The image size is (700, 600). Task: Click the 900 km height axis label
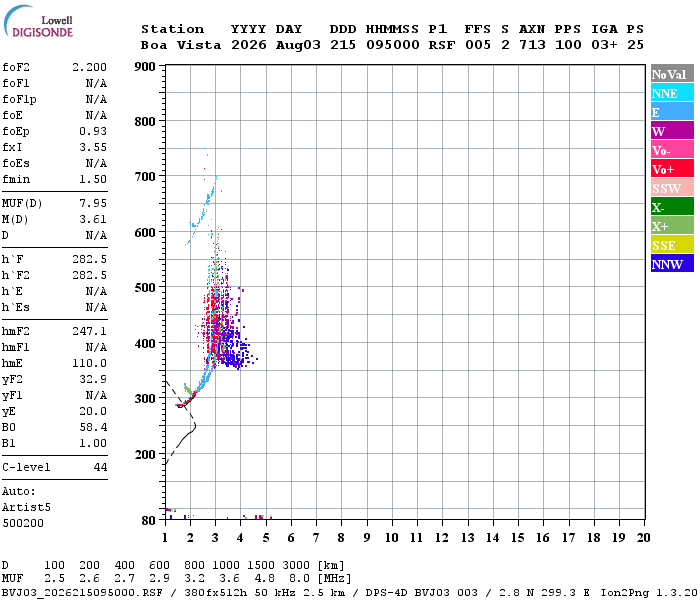[x=145, y=67]
